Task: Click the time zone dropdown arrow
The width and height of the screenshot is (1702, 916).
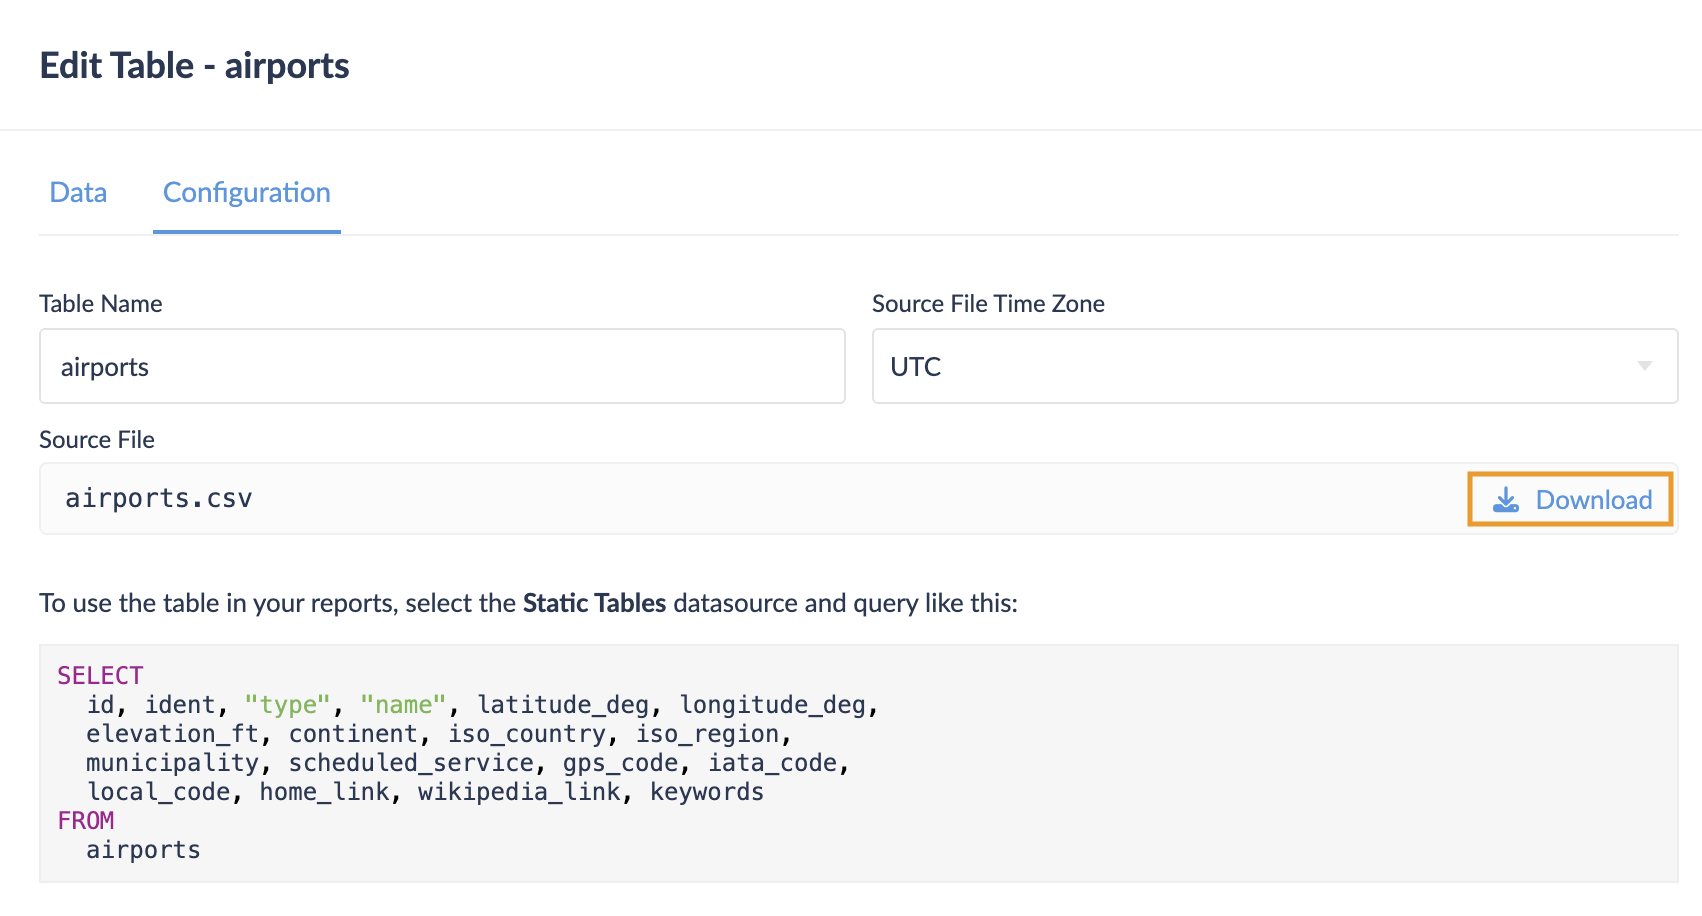Action: [x=1644, y=366]
